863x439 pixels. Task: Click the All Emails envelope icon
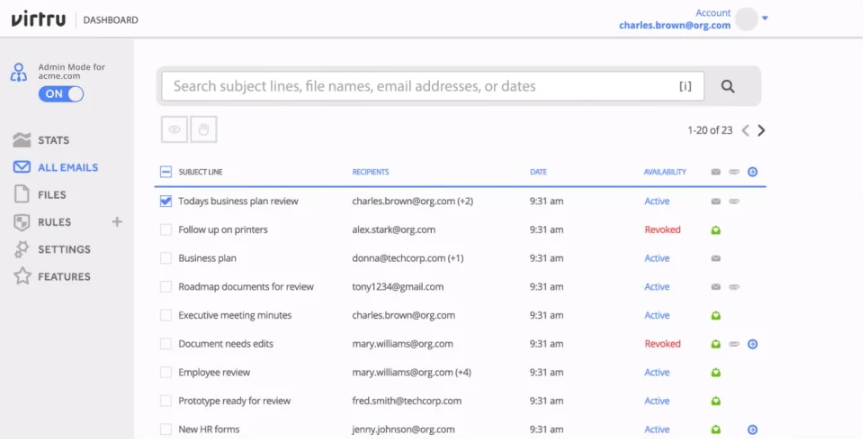[21, 166]
